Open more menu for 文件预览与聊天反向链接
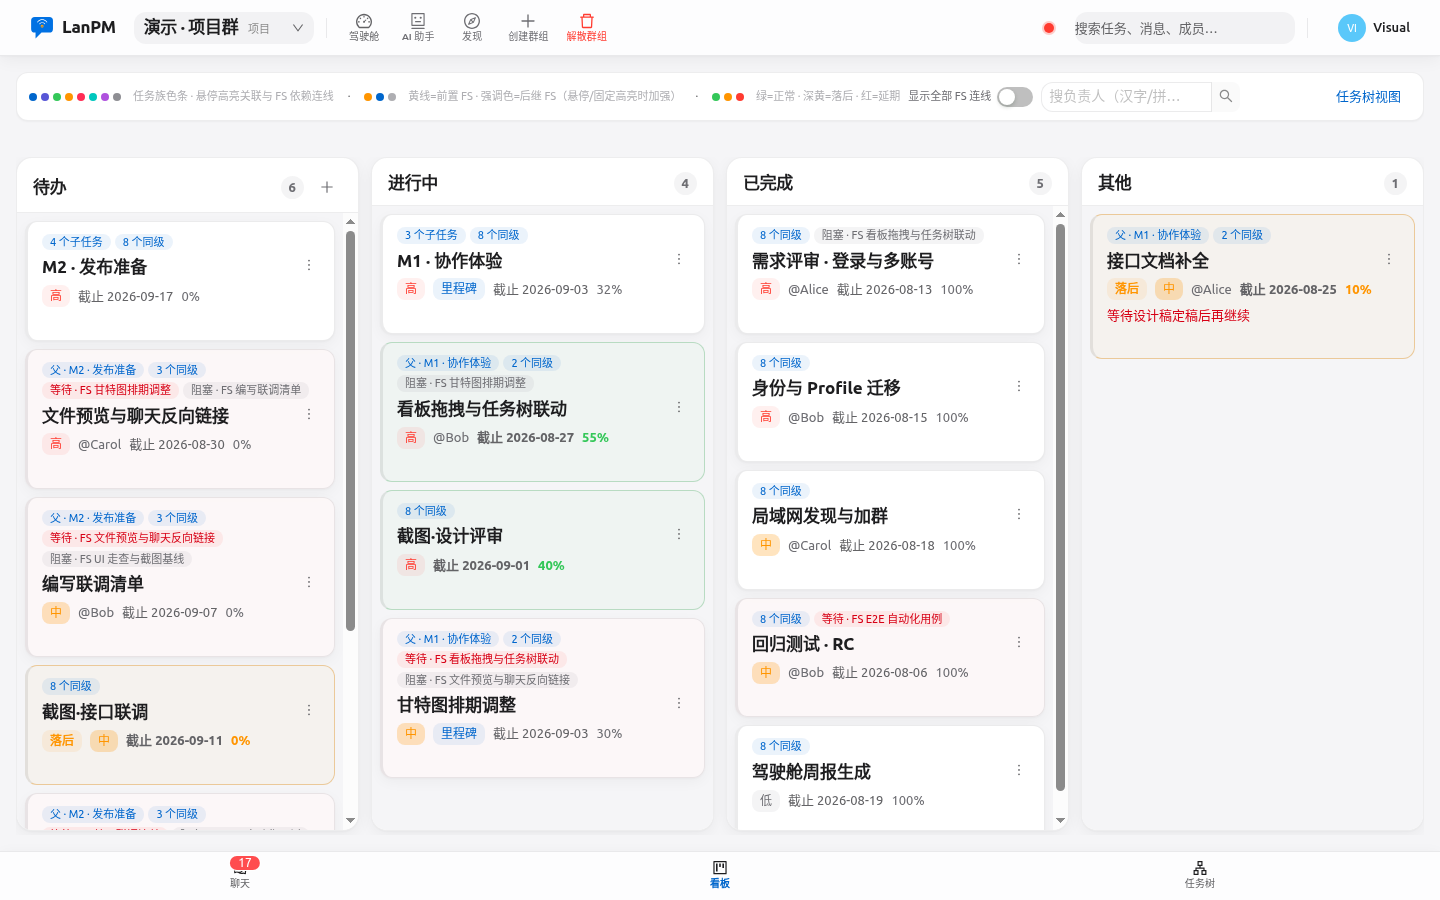Screen dimensions: 1440x900 tap(309, 415)
